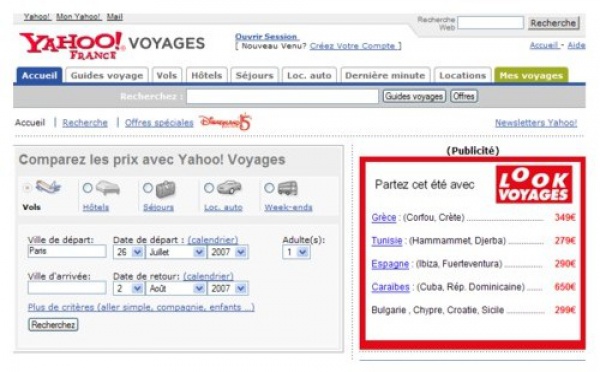600x372 pixels.
Task: Click the Look Voyages ad logo
Action: tap(534, 184)
